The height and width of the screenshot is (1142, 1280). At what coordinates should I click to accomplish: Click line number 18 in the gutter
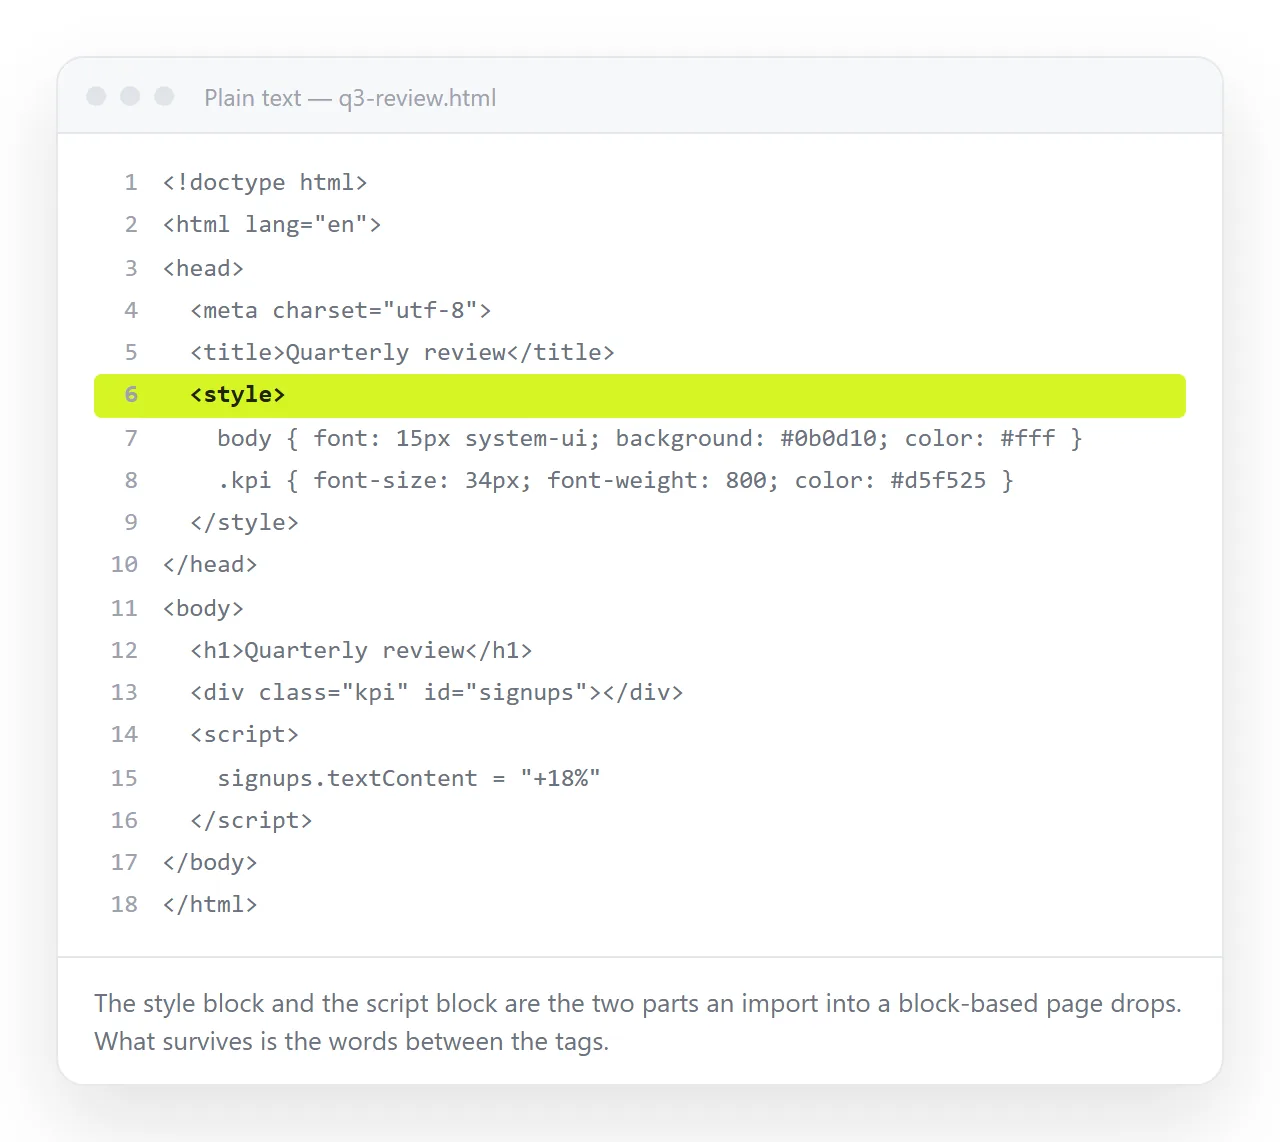point(124,904)
